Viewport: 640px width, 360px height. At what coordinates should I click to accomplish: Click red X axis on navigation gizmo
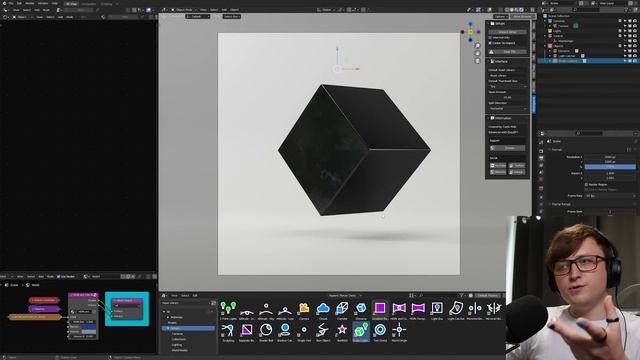tap(478, 32)
